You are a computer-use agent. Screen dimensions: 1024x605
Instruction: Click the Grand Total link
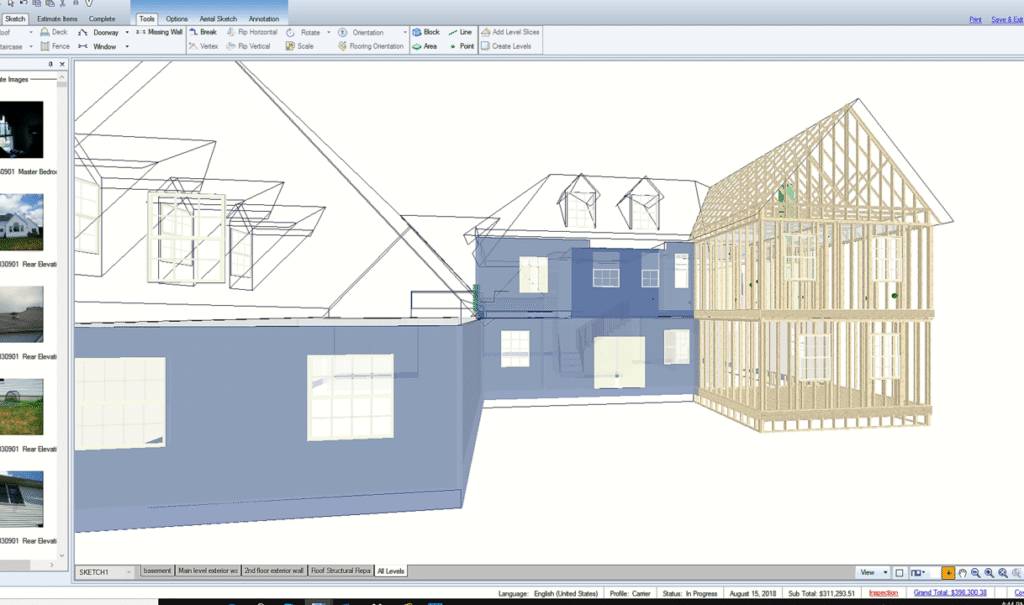[x=943, y=593]
